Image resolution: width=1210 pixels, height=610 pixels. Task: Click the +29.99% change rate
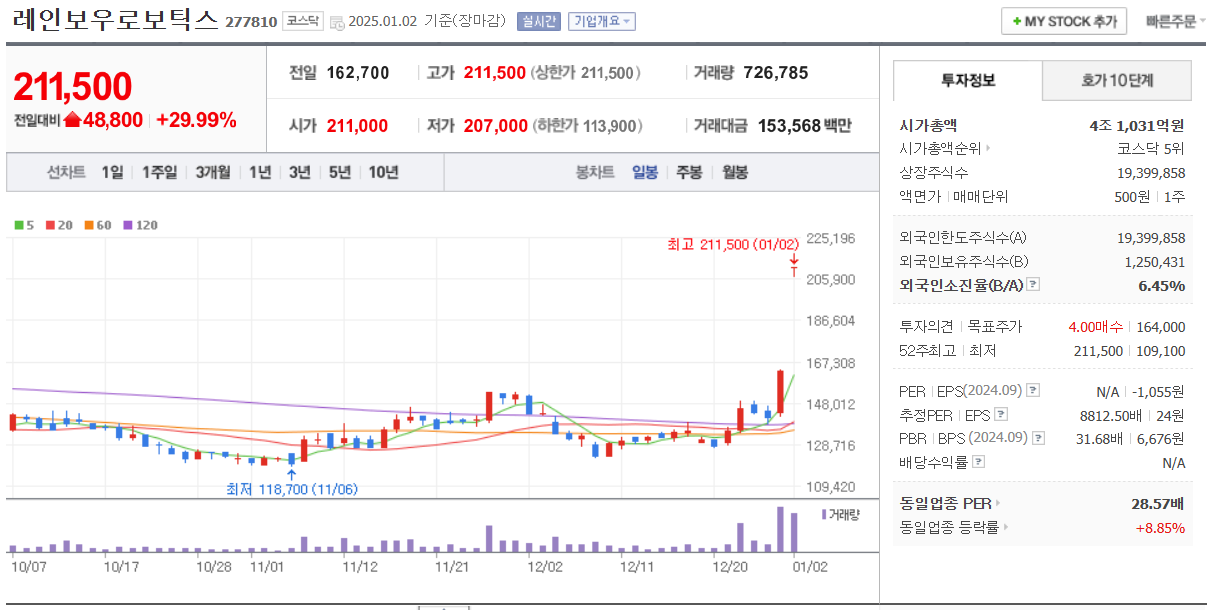coord(196,120)
